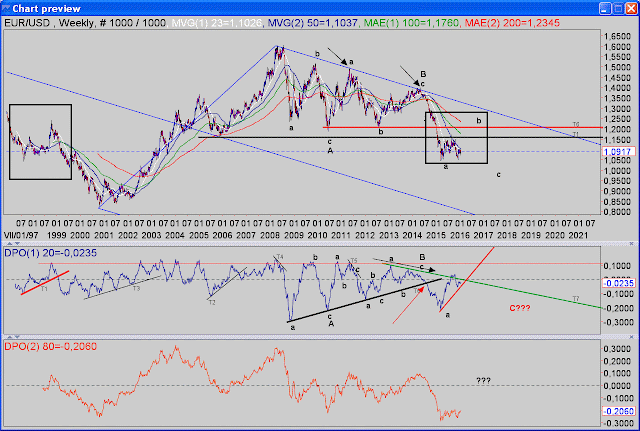
Task: Move the DPO(1) panel down with its arrow
Action: coord(17,243)
